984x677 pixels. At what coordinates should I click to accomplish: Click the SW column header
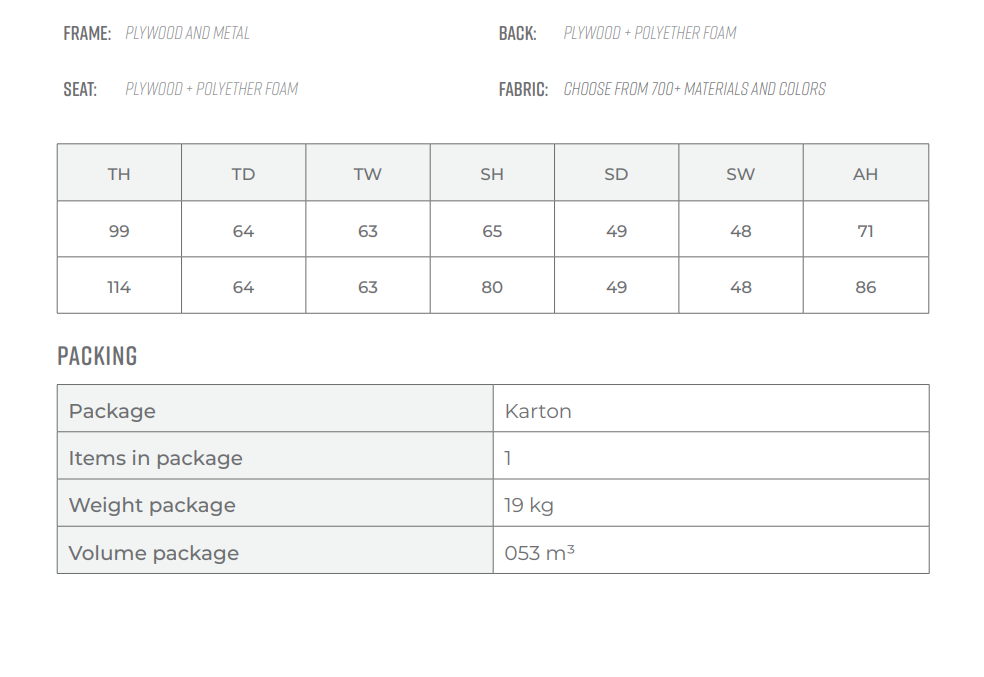pos(741,173)
